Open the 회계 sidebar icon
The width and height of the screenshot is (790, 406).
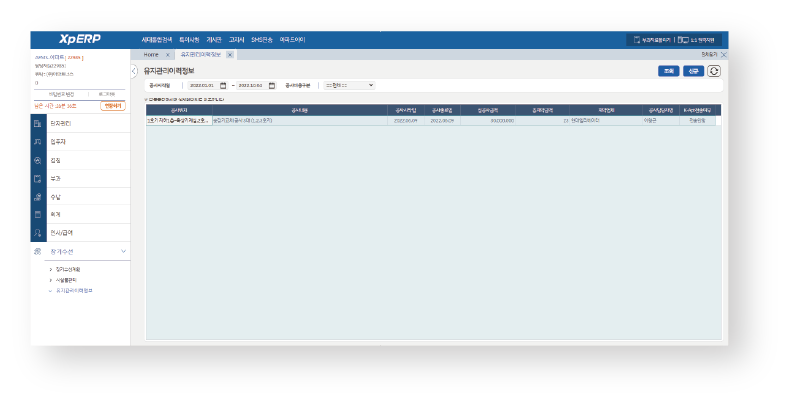click(x=38, y=215)
